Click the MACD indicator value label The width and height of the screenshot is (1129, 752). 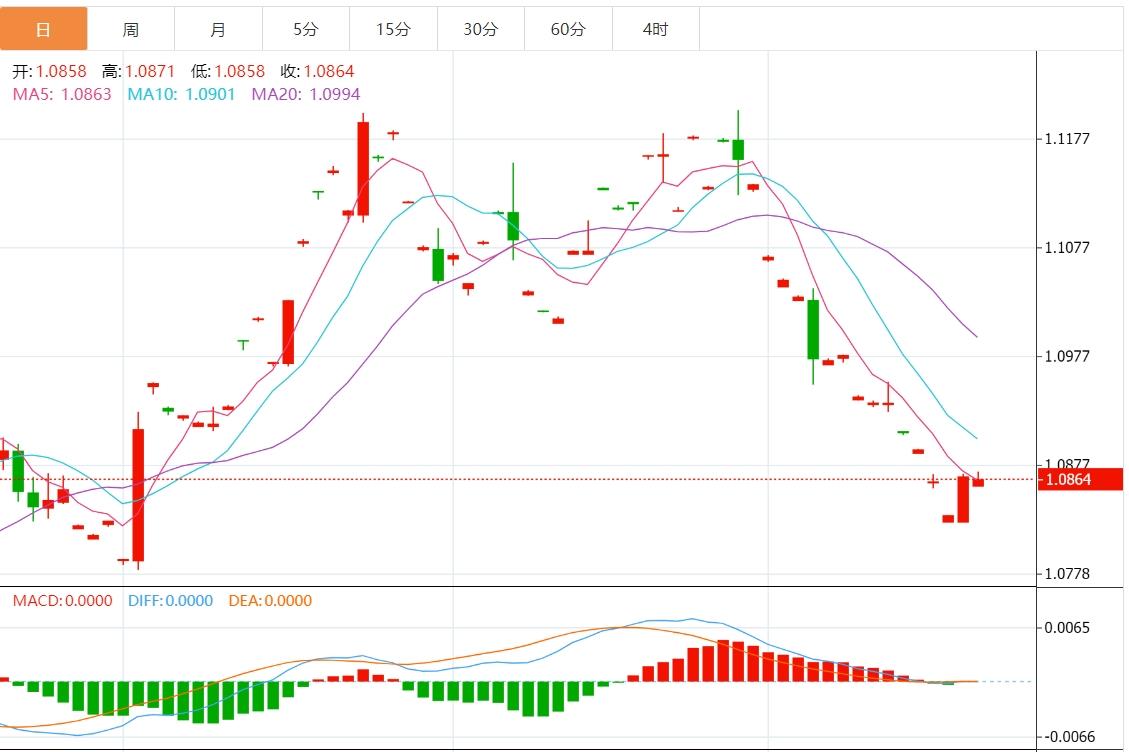(62, 601)
